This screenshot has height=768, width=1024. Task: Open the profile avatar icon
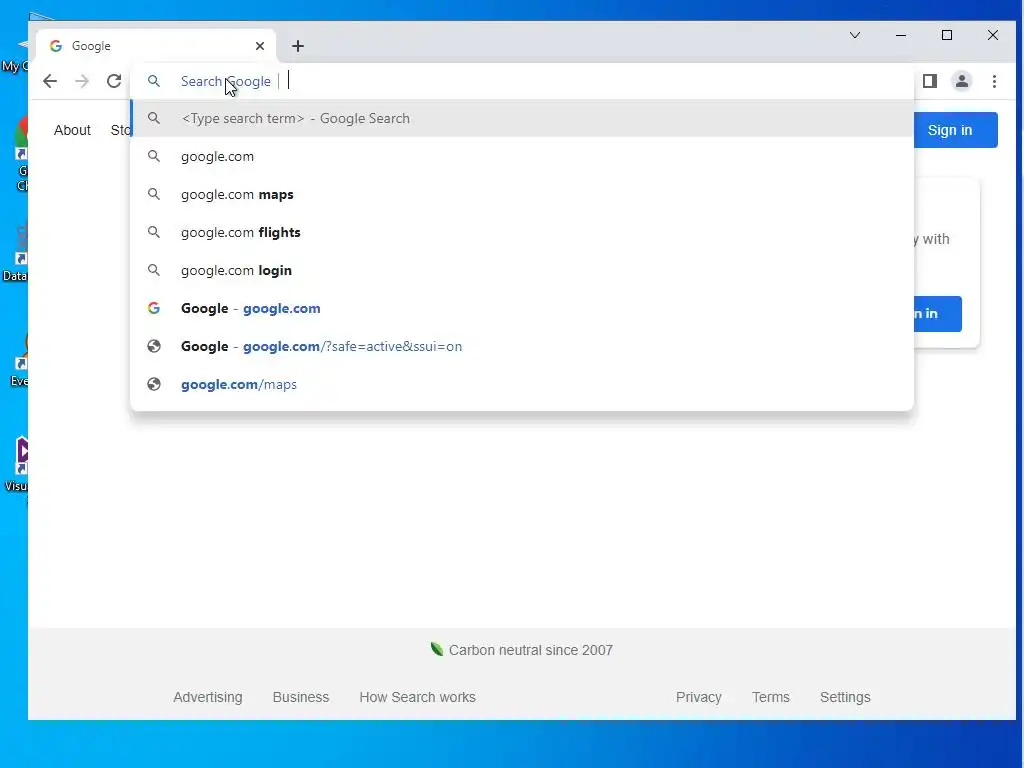tap(962, 81)
